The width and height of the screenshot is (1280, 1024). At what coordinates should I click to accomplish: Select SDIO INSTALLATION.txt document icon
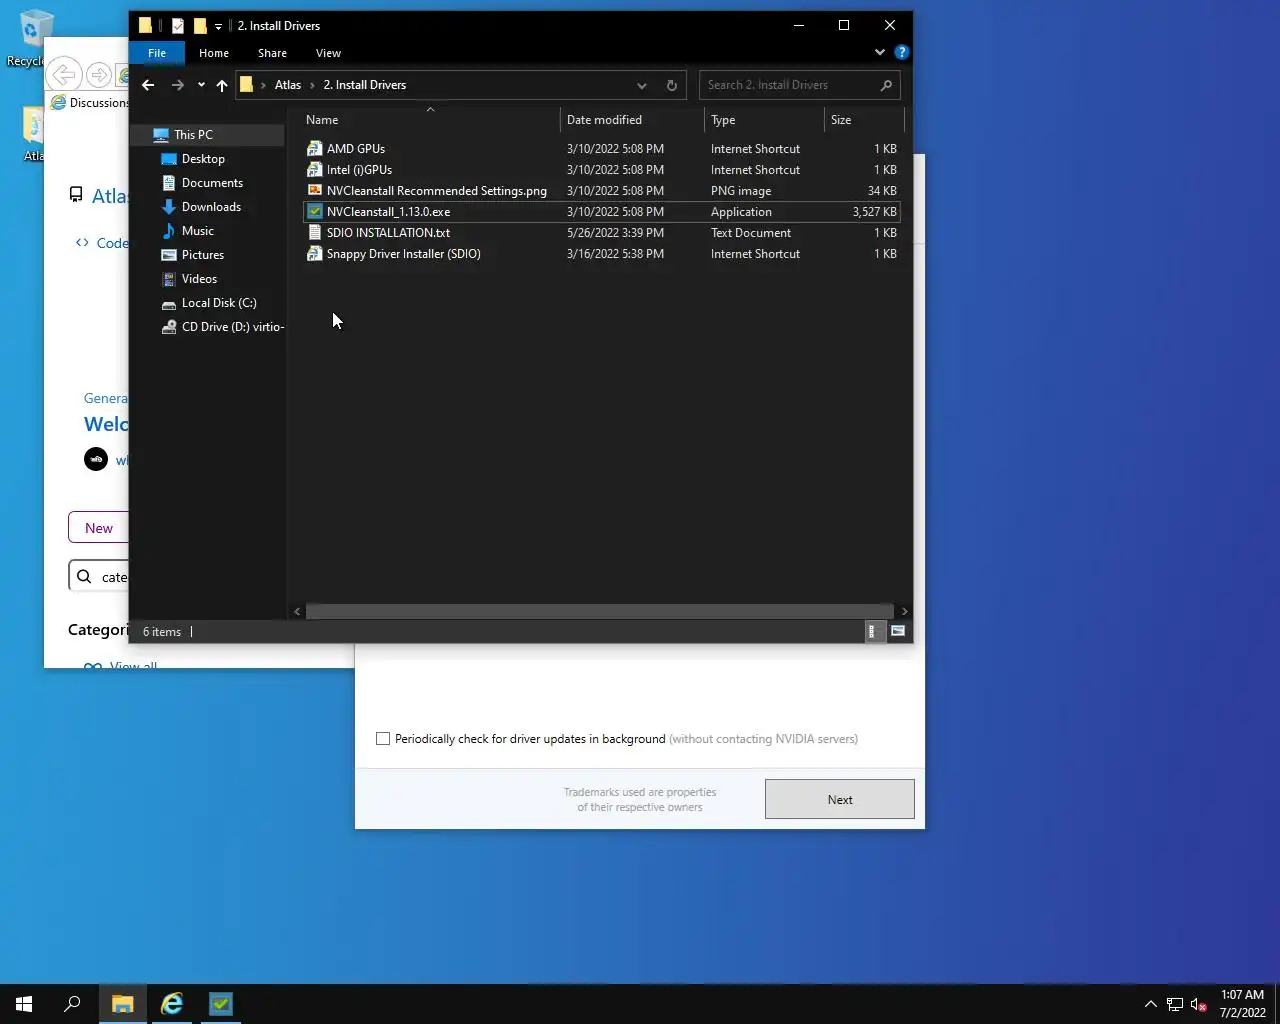pos(315,233)
